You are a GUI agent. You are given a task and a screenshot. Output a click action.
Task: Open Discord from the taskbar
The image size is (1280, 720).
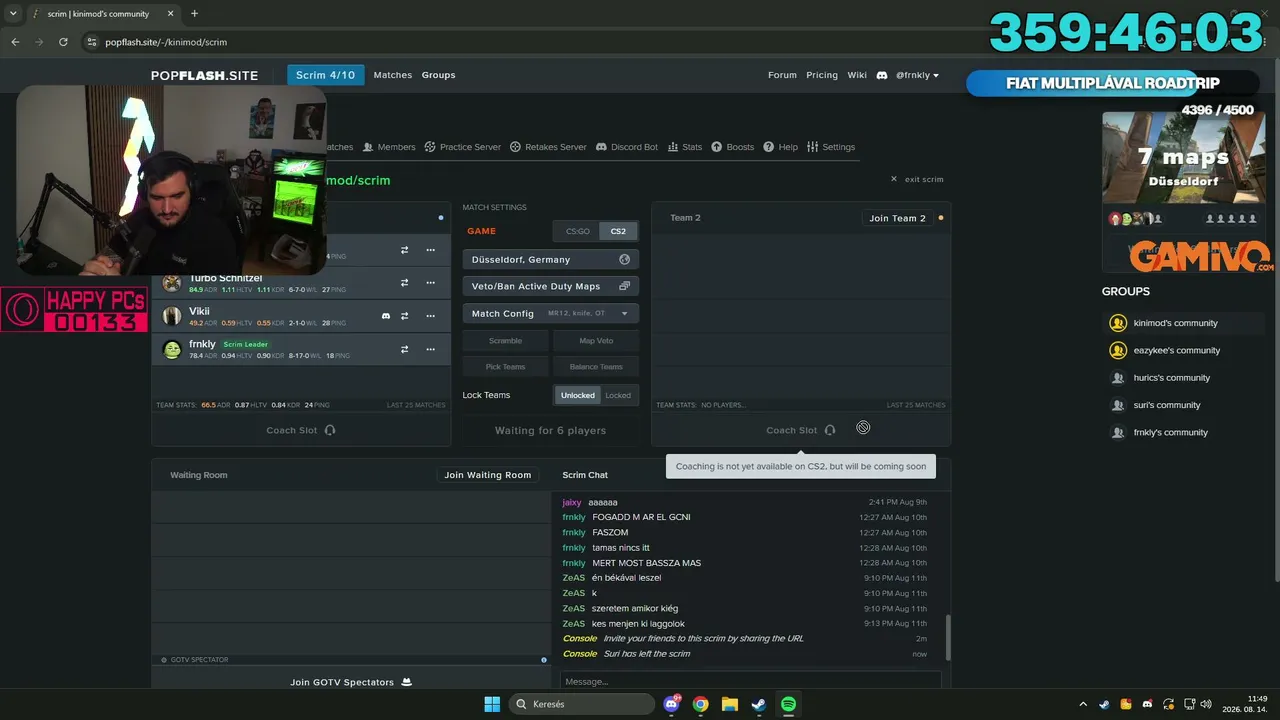pos(671,704)
